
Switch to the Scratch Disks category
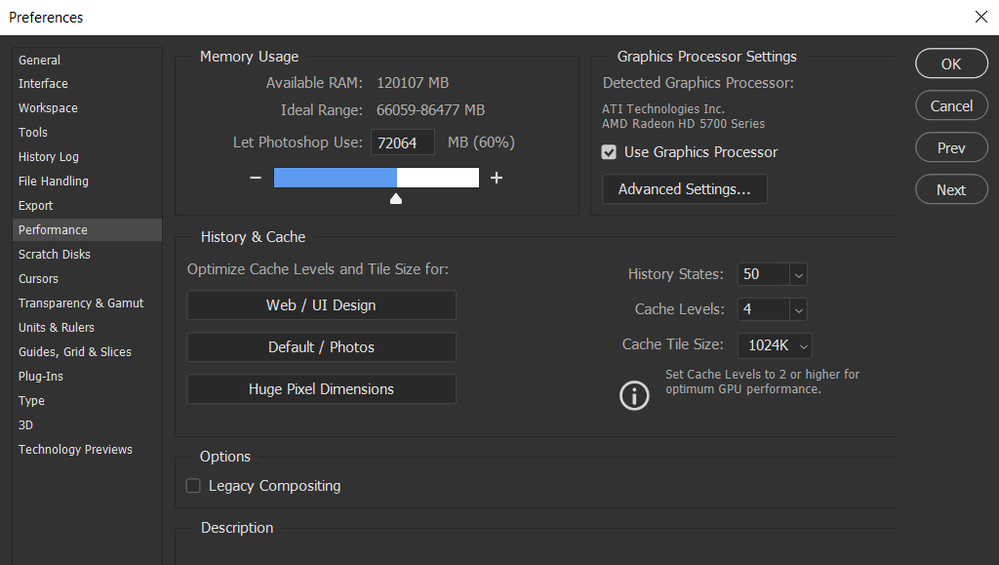click(x=54, y=254)
